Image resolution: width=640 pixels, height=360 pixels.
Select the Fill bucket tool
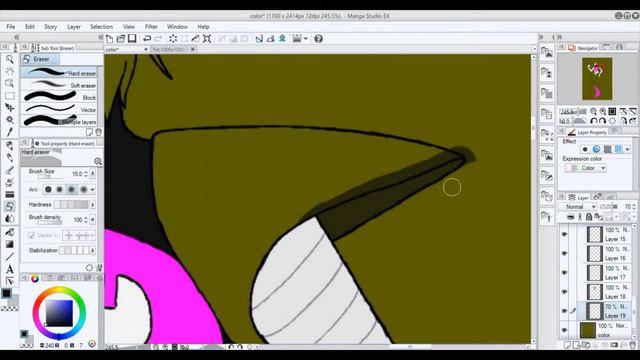(9, 232)
